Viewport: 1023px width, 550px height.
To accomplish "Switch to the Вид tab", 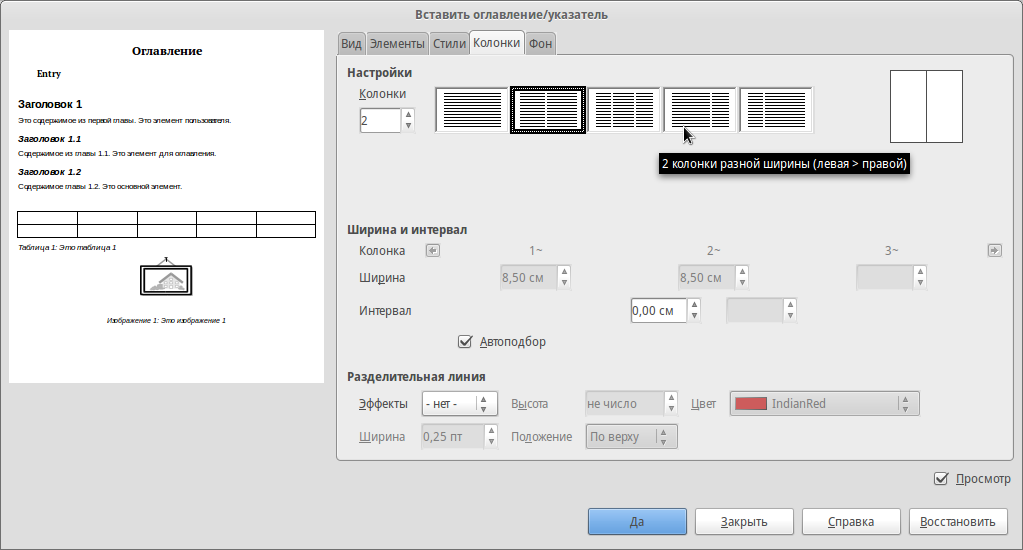I will click(352, 44).
